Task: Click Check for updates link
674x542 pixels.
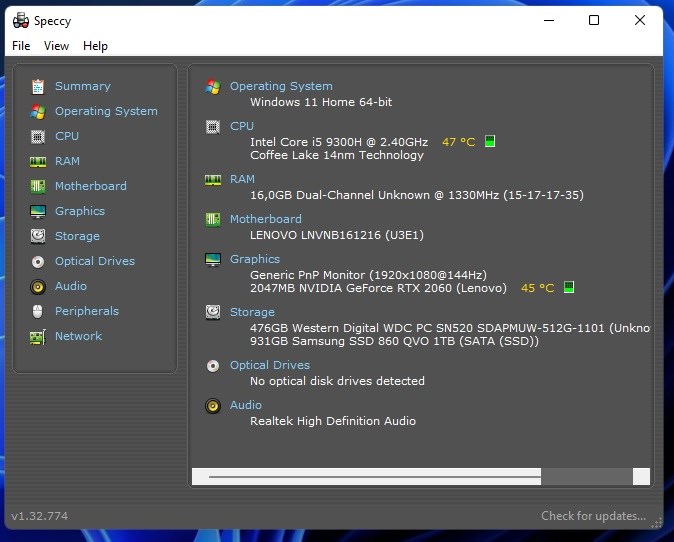Action: tap(593, 516)
